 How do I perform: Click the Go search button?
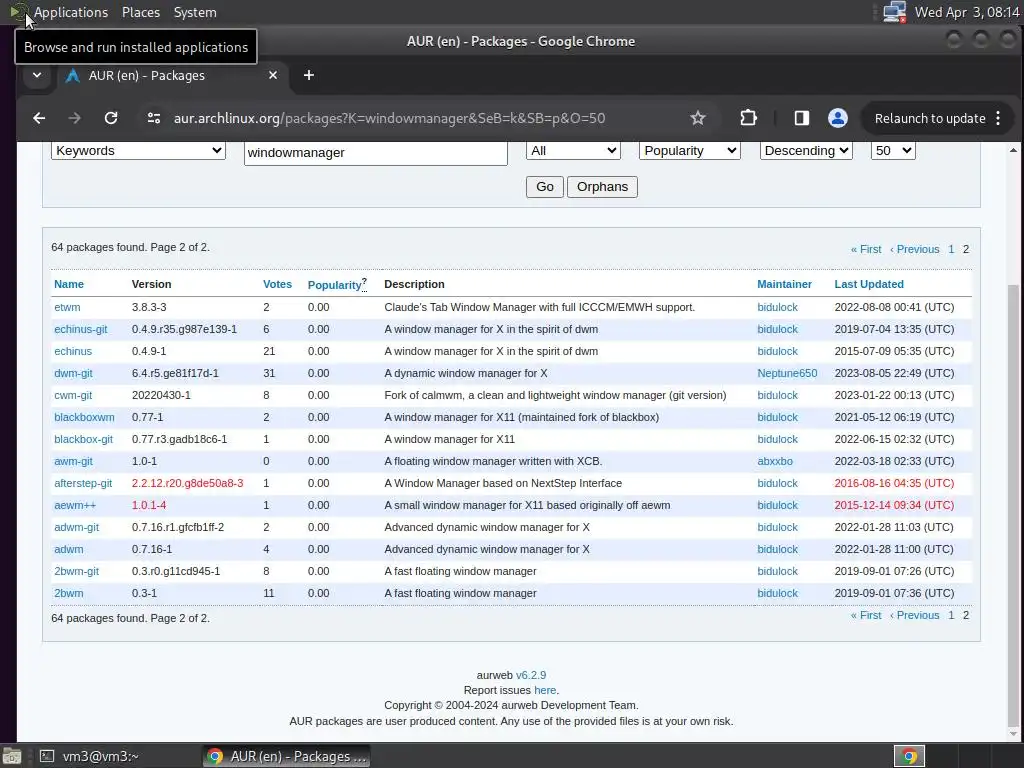(545, 187)
